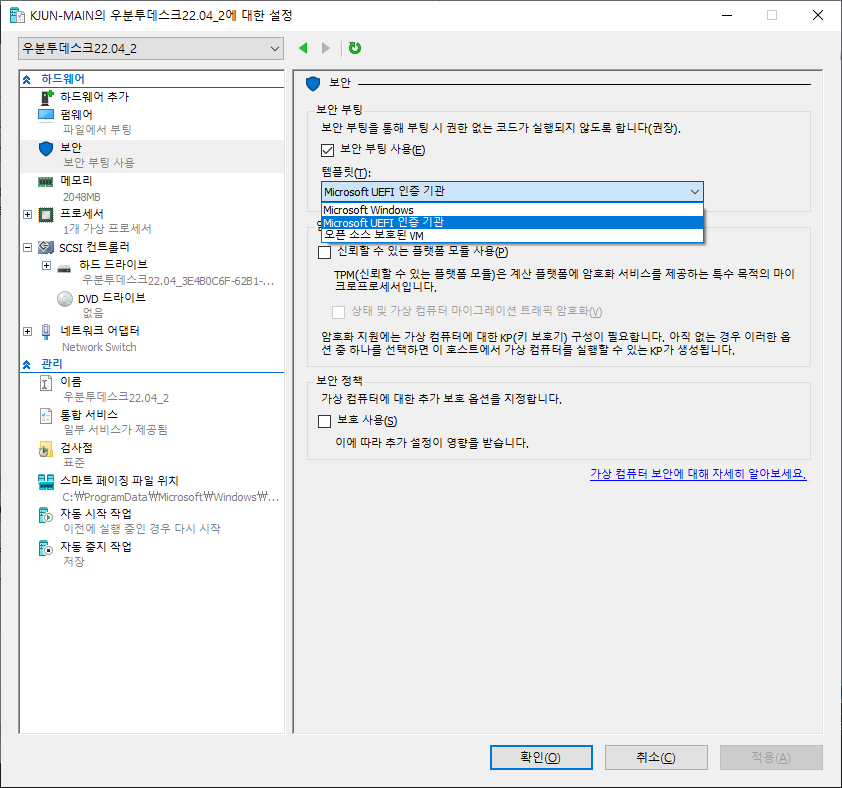Viewport: 842px width, 788px height.
Task: Click the 취소 button
Action: click(x=656, y=757)
